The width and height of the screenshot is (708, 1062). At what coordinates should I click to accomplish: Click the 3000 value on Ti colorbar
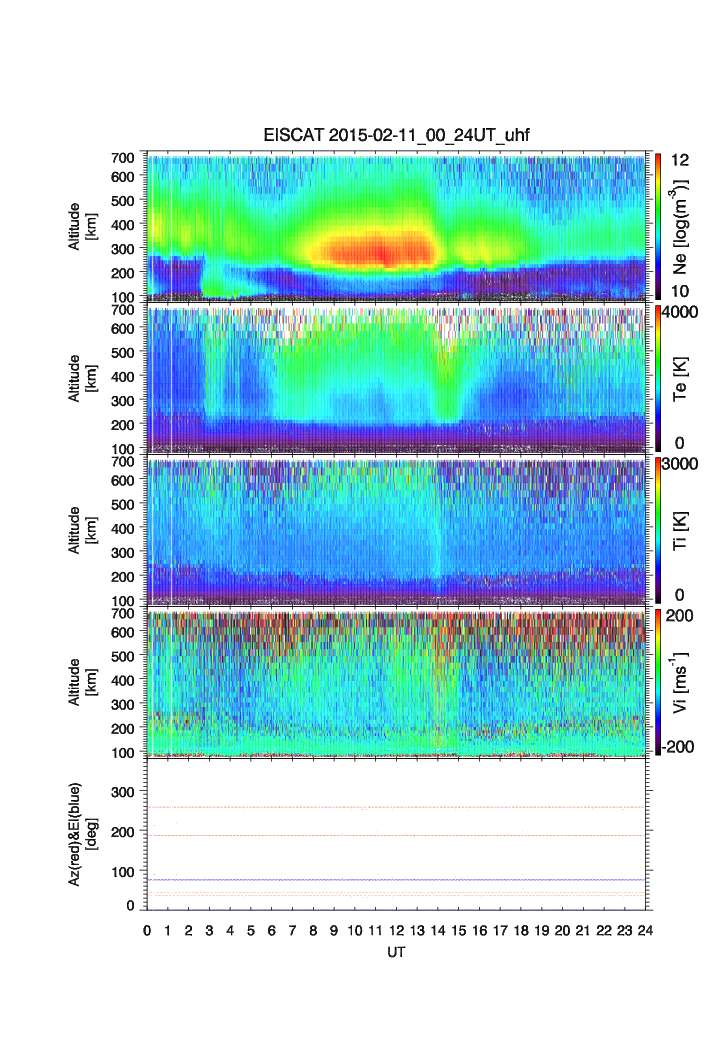pyautogui.click(x=680, y=463)
